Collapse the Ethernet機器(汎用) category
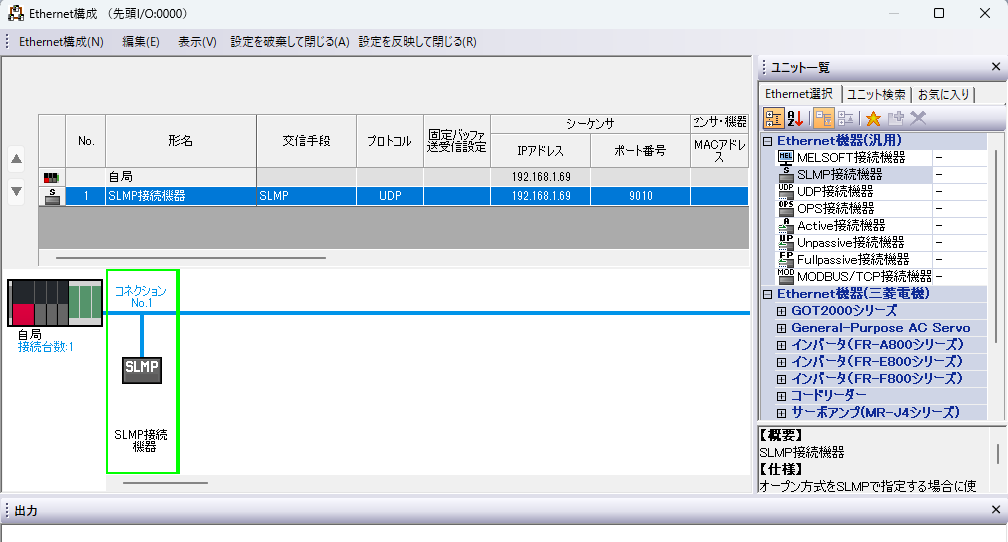1008x542 pixels. coord(768,141)
